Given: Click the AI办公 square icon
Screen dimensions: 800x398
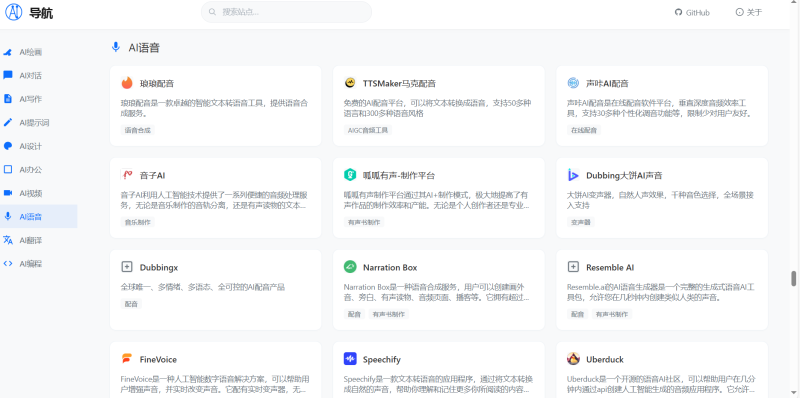Looking at the screenshot, I should 8,169.
